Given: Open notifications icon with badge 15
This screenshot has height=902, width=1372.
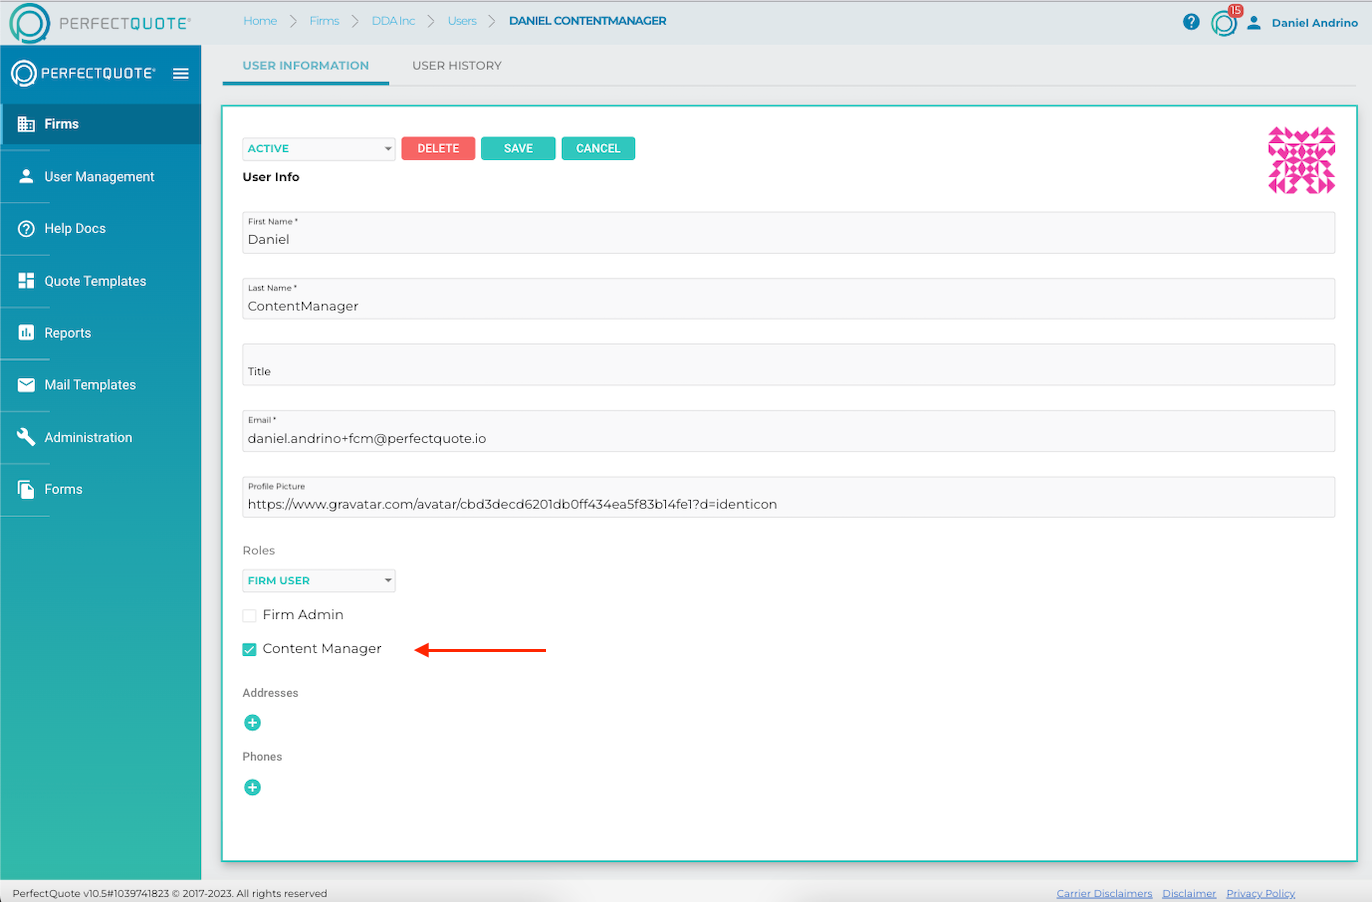Looking at the screenshot, I should [x=1225, y=22].
